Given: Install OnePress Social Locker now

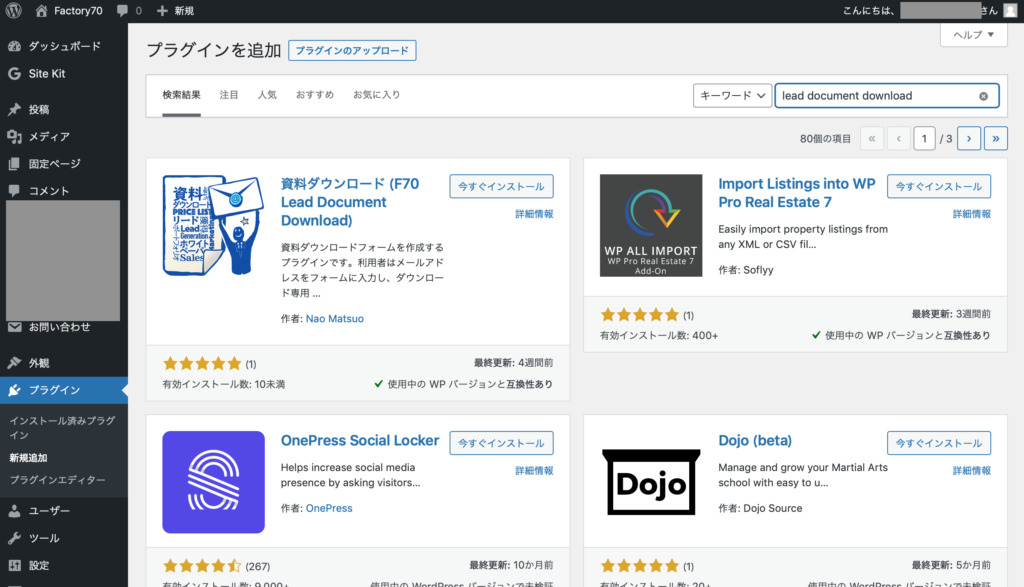Looking at the screenshot, I should 502,443.
